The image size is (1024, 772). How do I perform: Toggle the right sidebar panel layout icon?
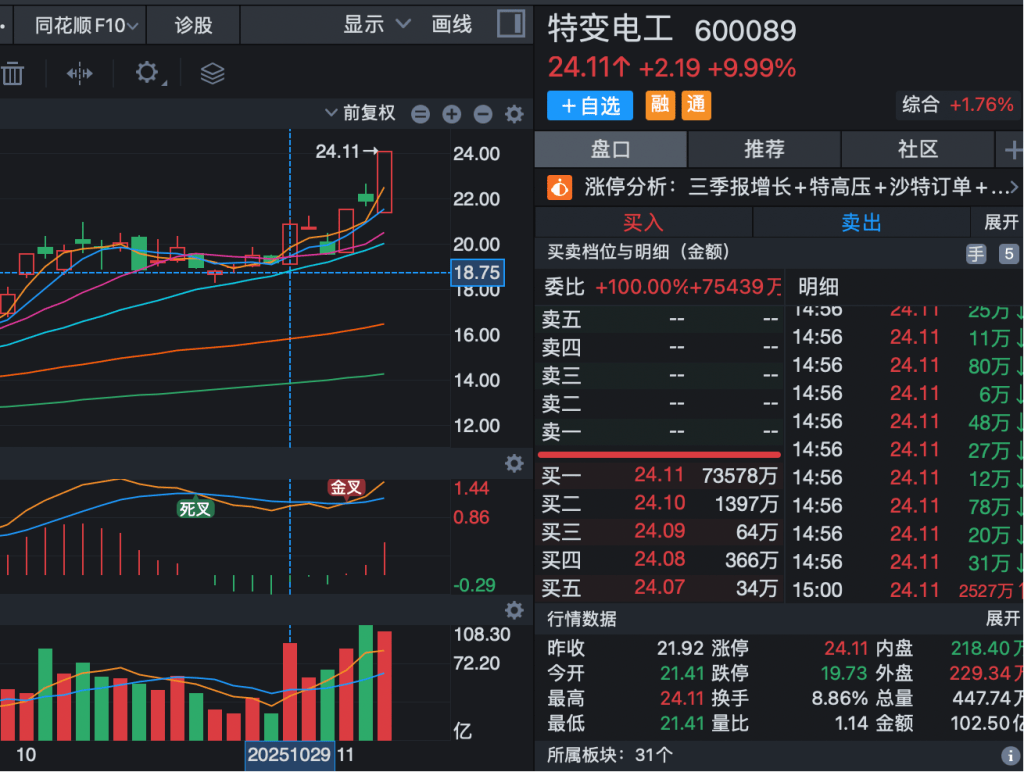tap(511, 24)
